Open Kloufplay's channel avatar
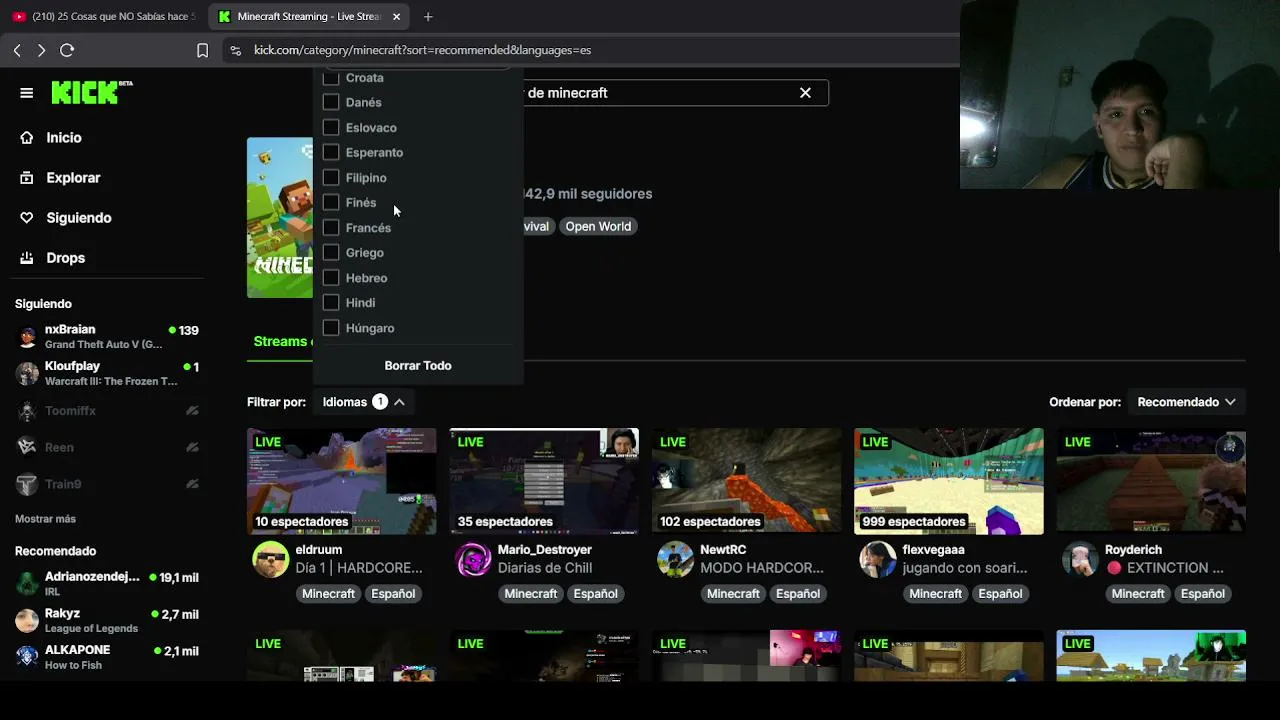This screenshot has height=720, width=1280. [x=28, y=374]
